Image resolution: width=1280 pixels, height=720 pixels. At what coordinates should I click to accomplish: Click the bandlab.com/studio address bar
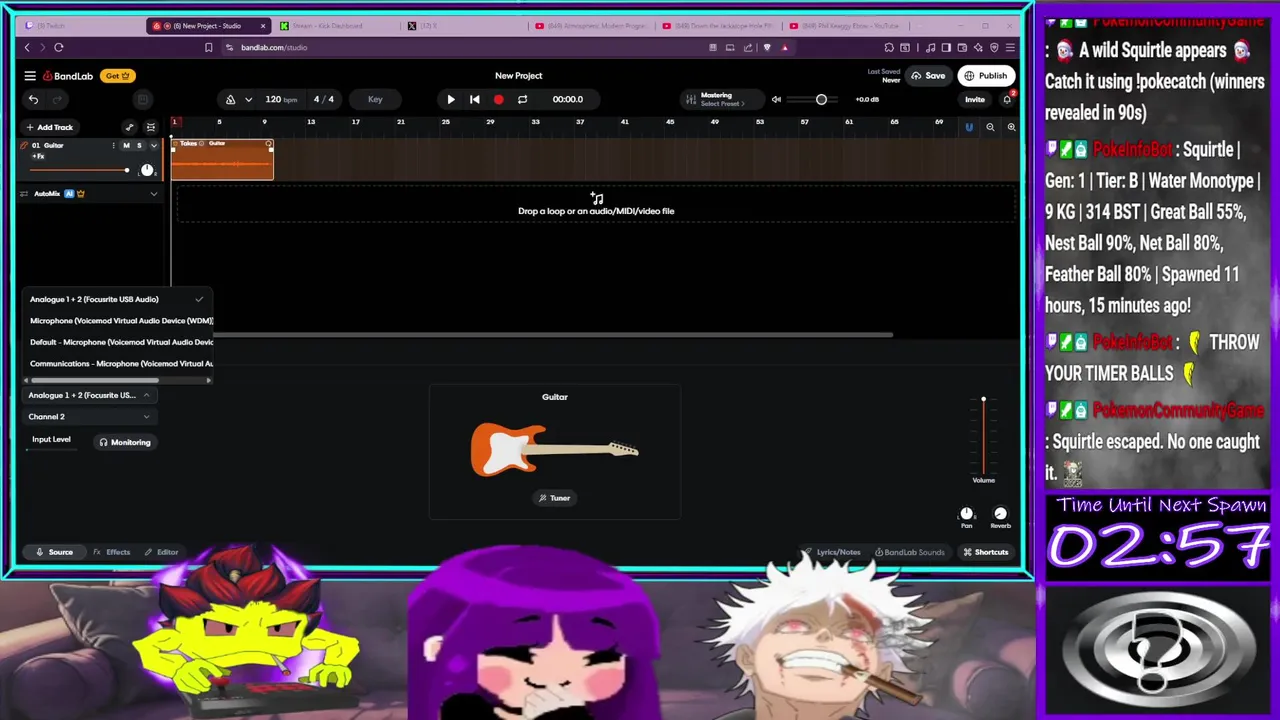pos(274,47)
